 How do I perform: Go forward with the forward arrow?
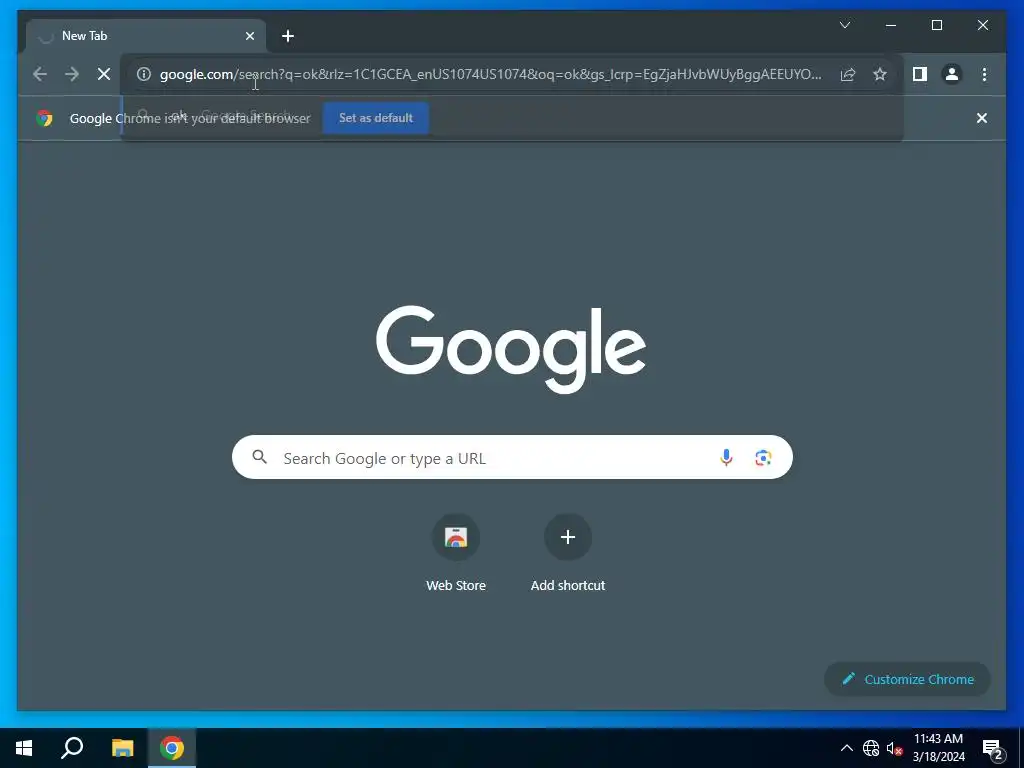point(72,74)
